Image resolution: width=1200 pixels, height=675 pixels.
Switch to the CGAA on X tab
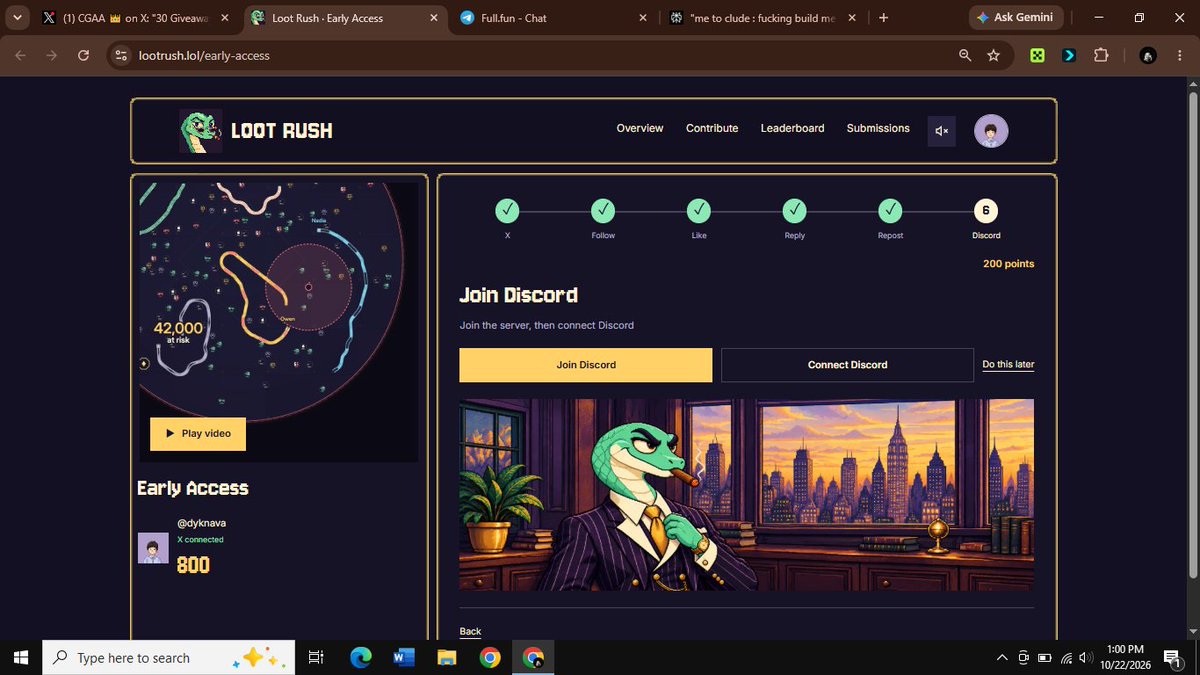[x=135, y=18]
